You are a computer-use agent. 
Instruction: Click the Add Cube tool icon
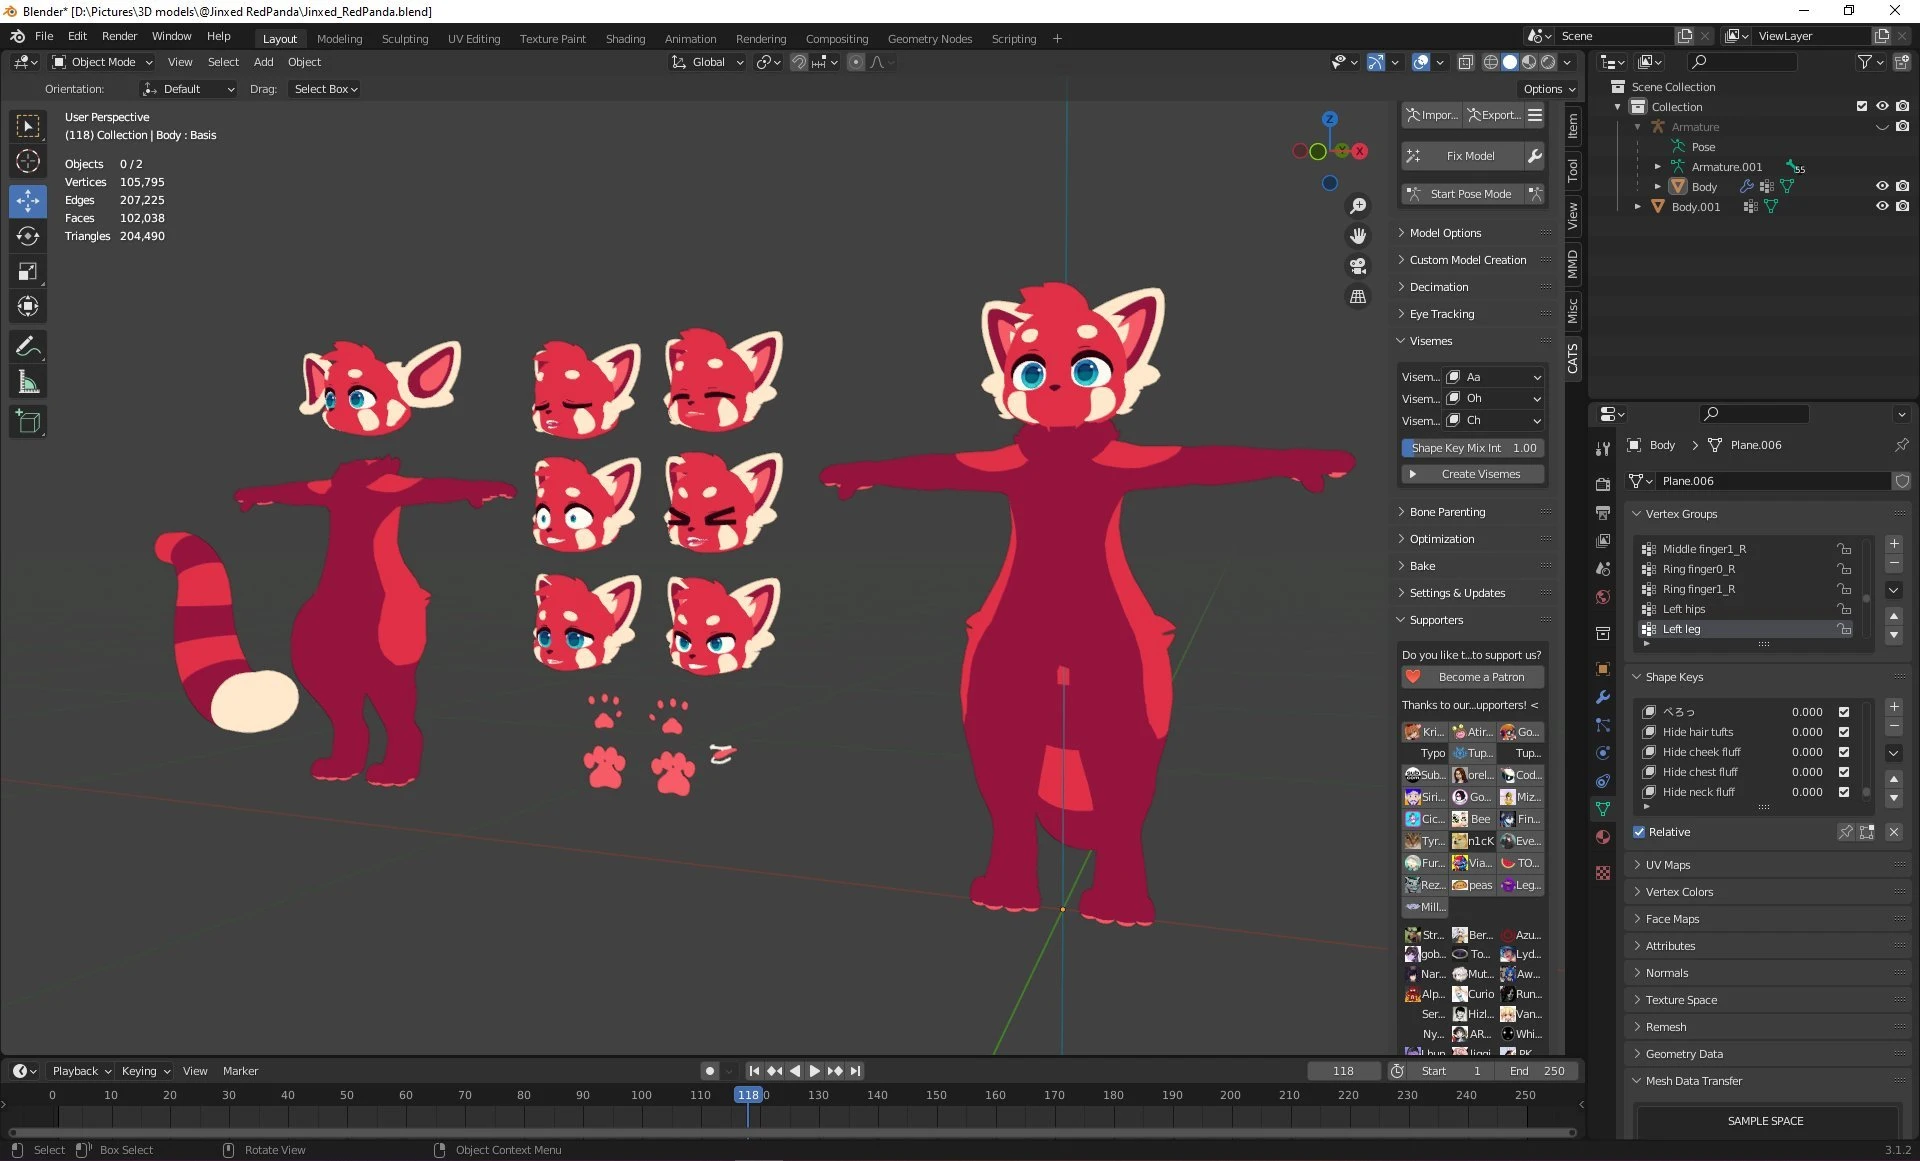coord(28,422)
